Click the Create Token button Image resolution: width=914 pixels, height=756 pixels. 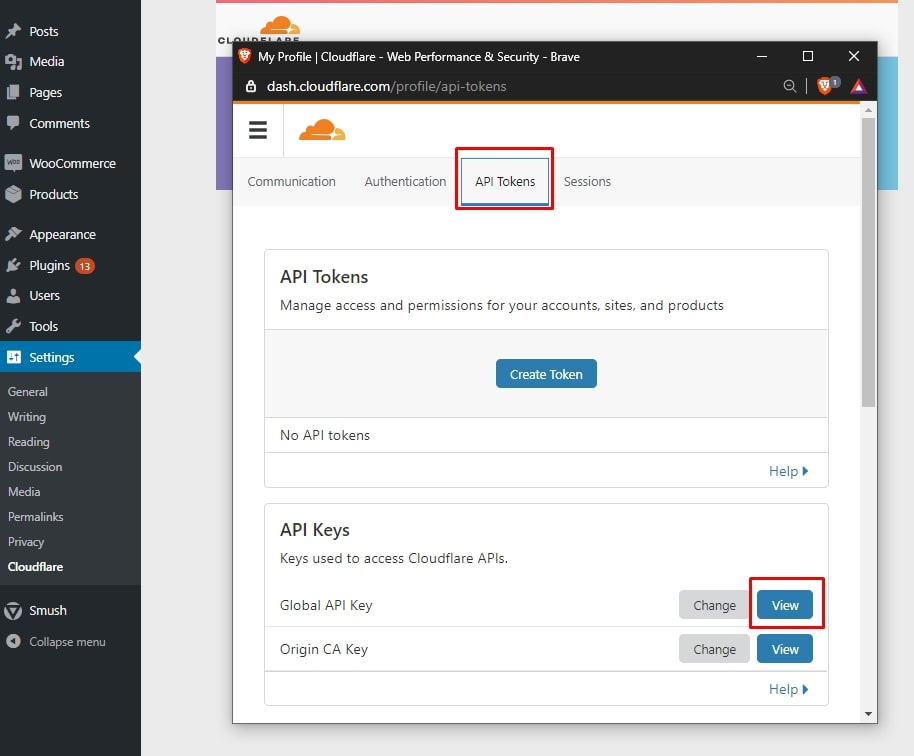click(x=546, y=374)
